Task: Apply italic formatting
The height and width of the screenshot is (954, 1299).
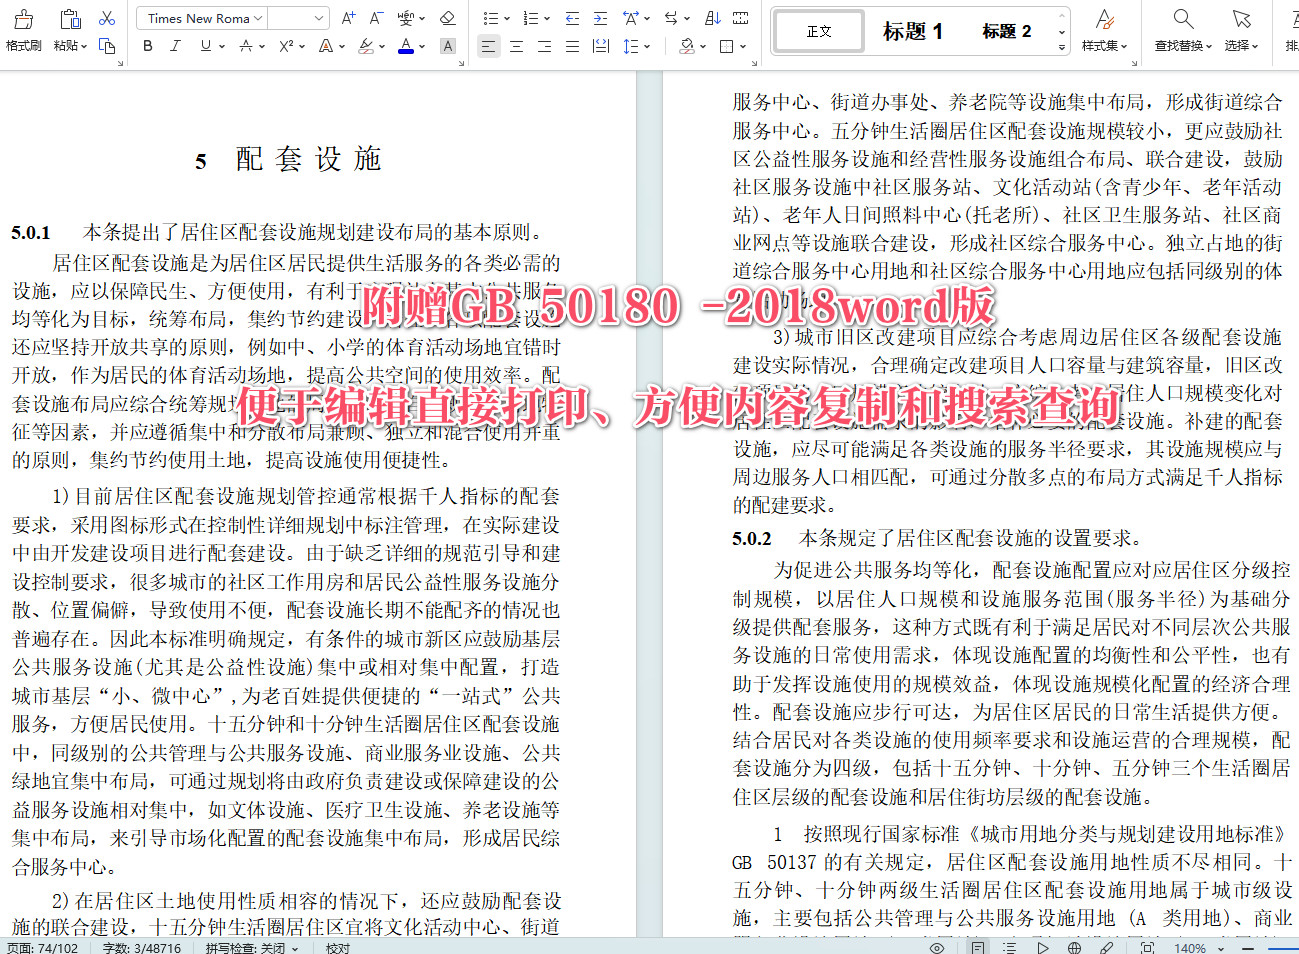Action: point(176,46)
